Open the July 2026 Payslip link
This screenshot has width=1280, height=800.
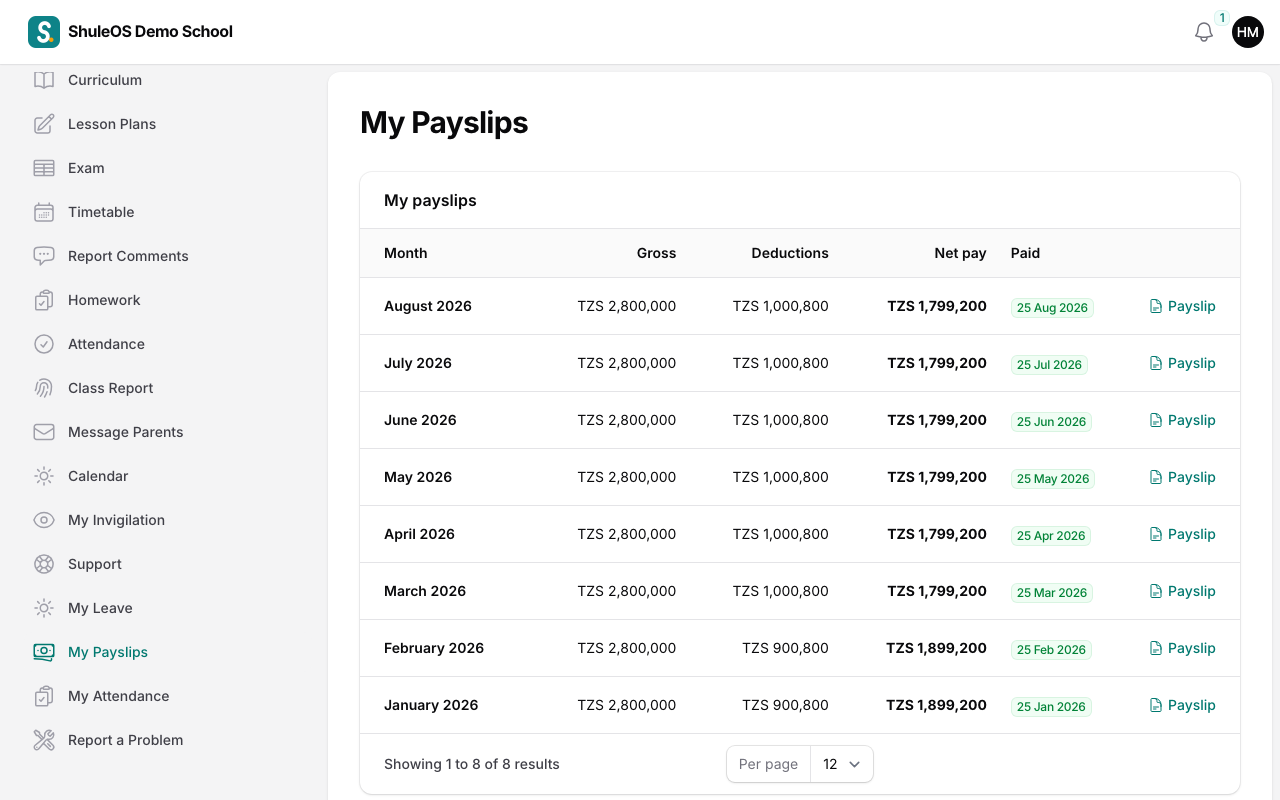[1182, 363]
